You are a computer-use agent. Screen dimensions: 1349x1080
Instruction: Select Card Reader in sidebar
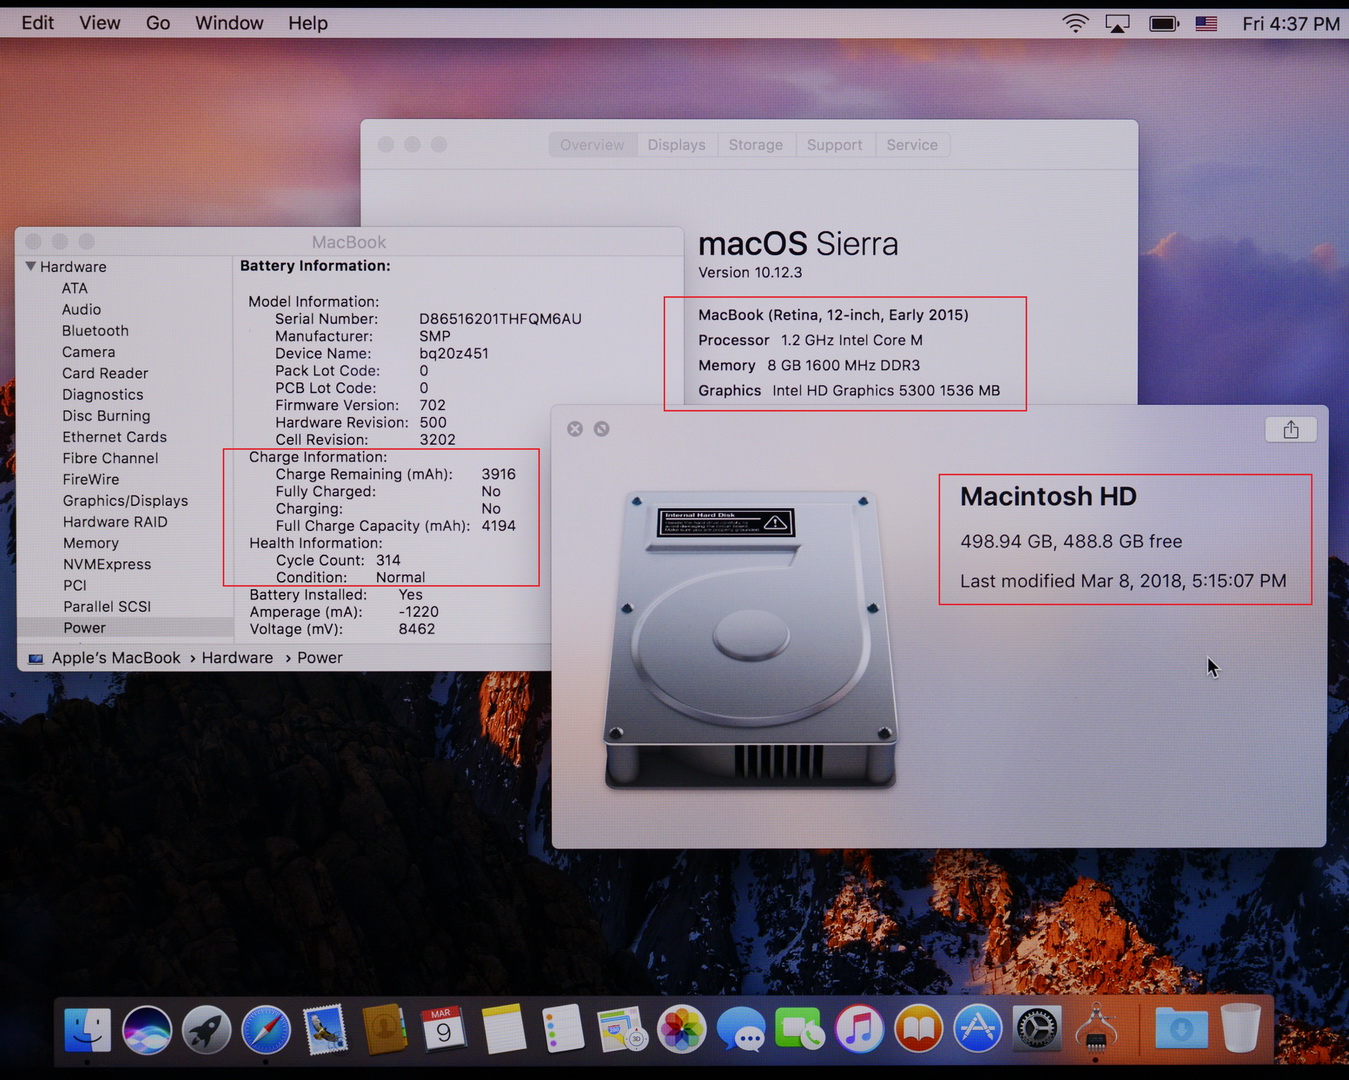coord(105,373)
